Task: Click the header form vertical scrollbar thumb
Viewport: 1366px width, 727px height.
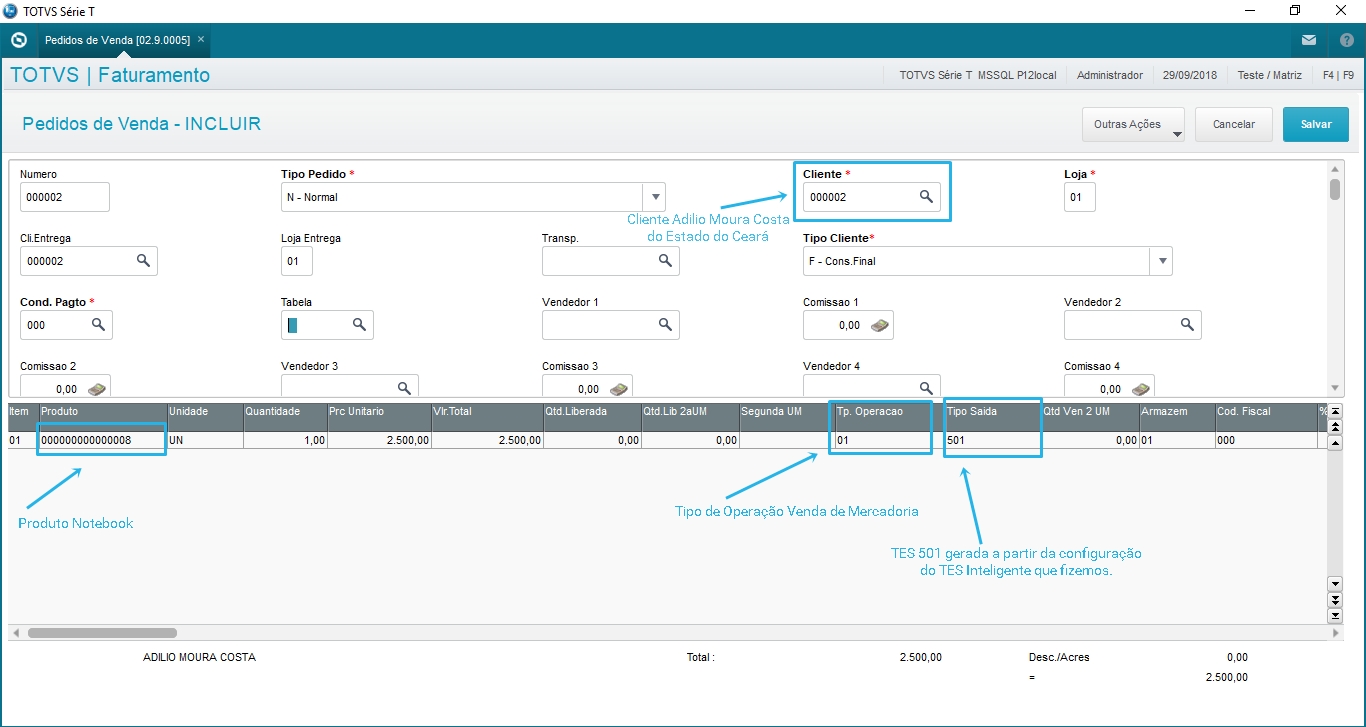Action: pyautogui.click(x=1335, y=189)
